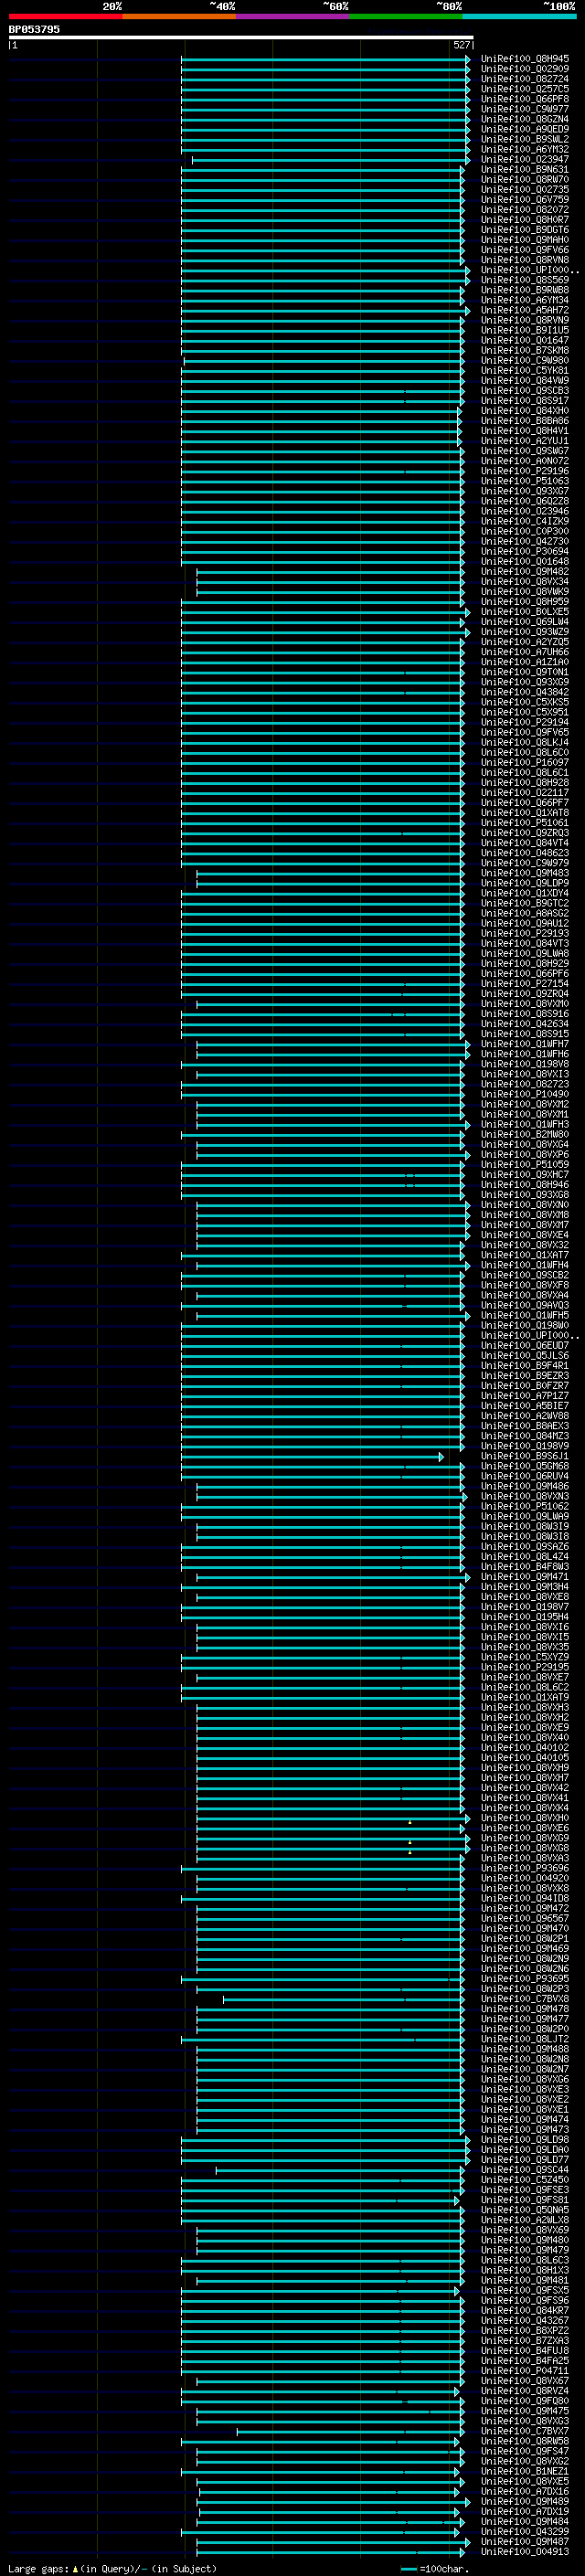Open the UniRef100_Q9AVQ3 hit
The image size is (585, 2576).
pos(525,1305)
